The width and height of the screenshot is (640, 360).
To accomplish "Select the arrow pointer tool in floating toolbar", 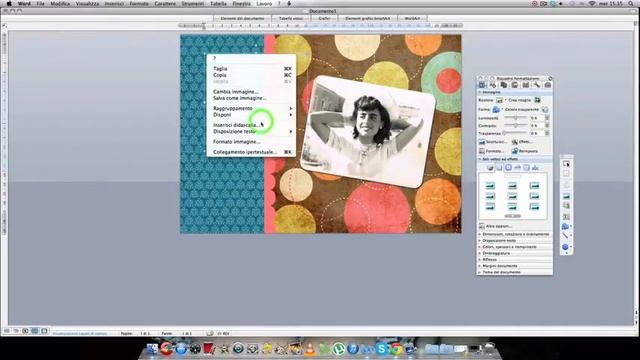I will 566,163.
